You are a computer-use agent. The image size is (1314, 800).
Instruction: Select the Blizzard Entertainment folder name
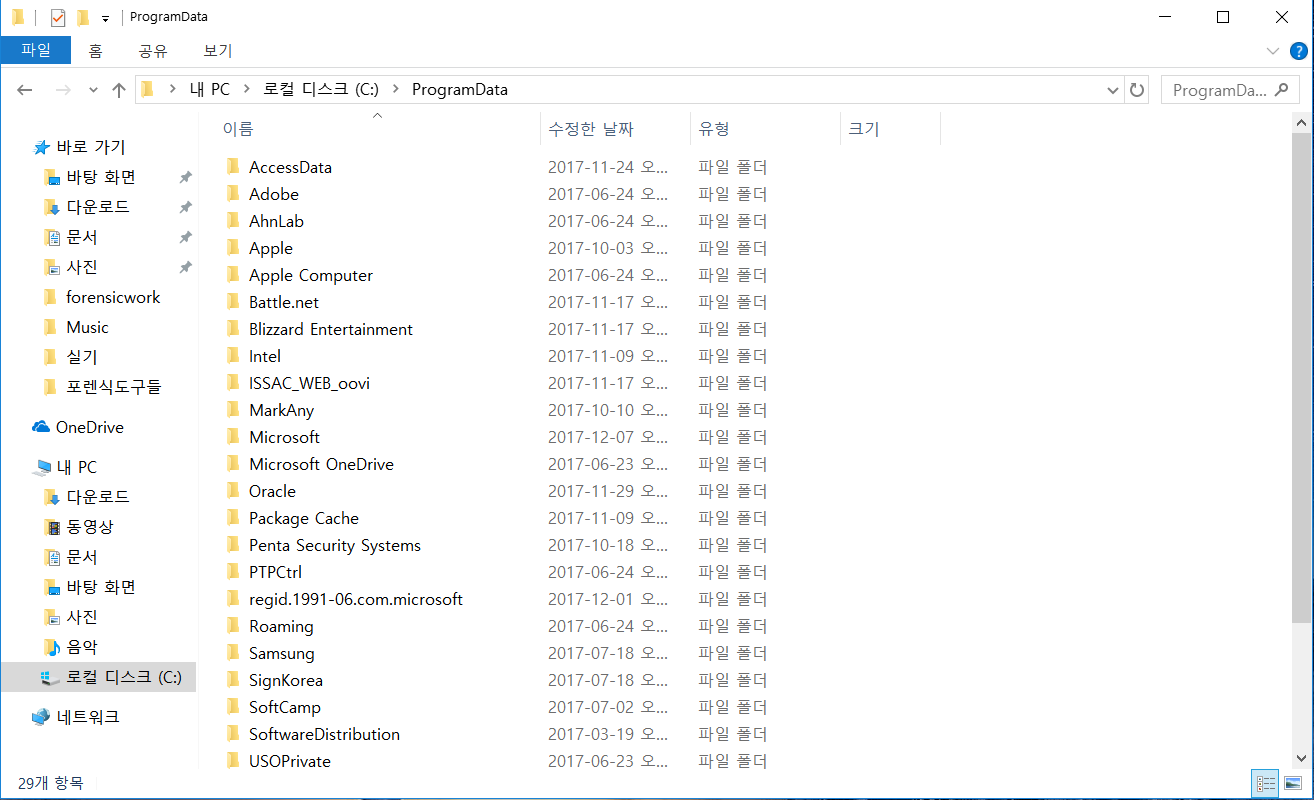(x=331, y=329)
